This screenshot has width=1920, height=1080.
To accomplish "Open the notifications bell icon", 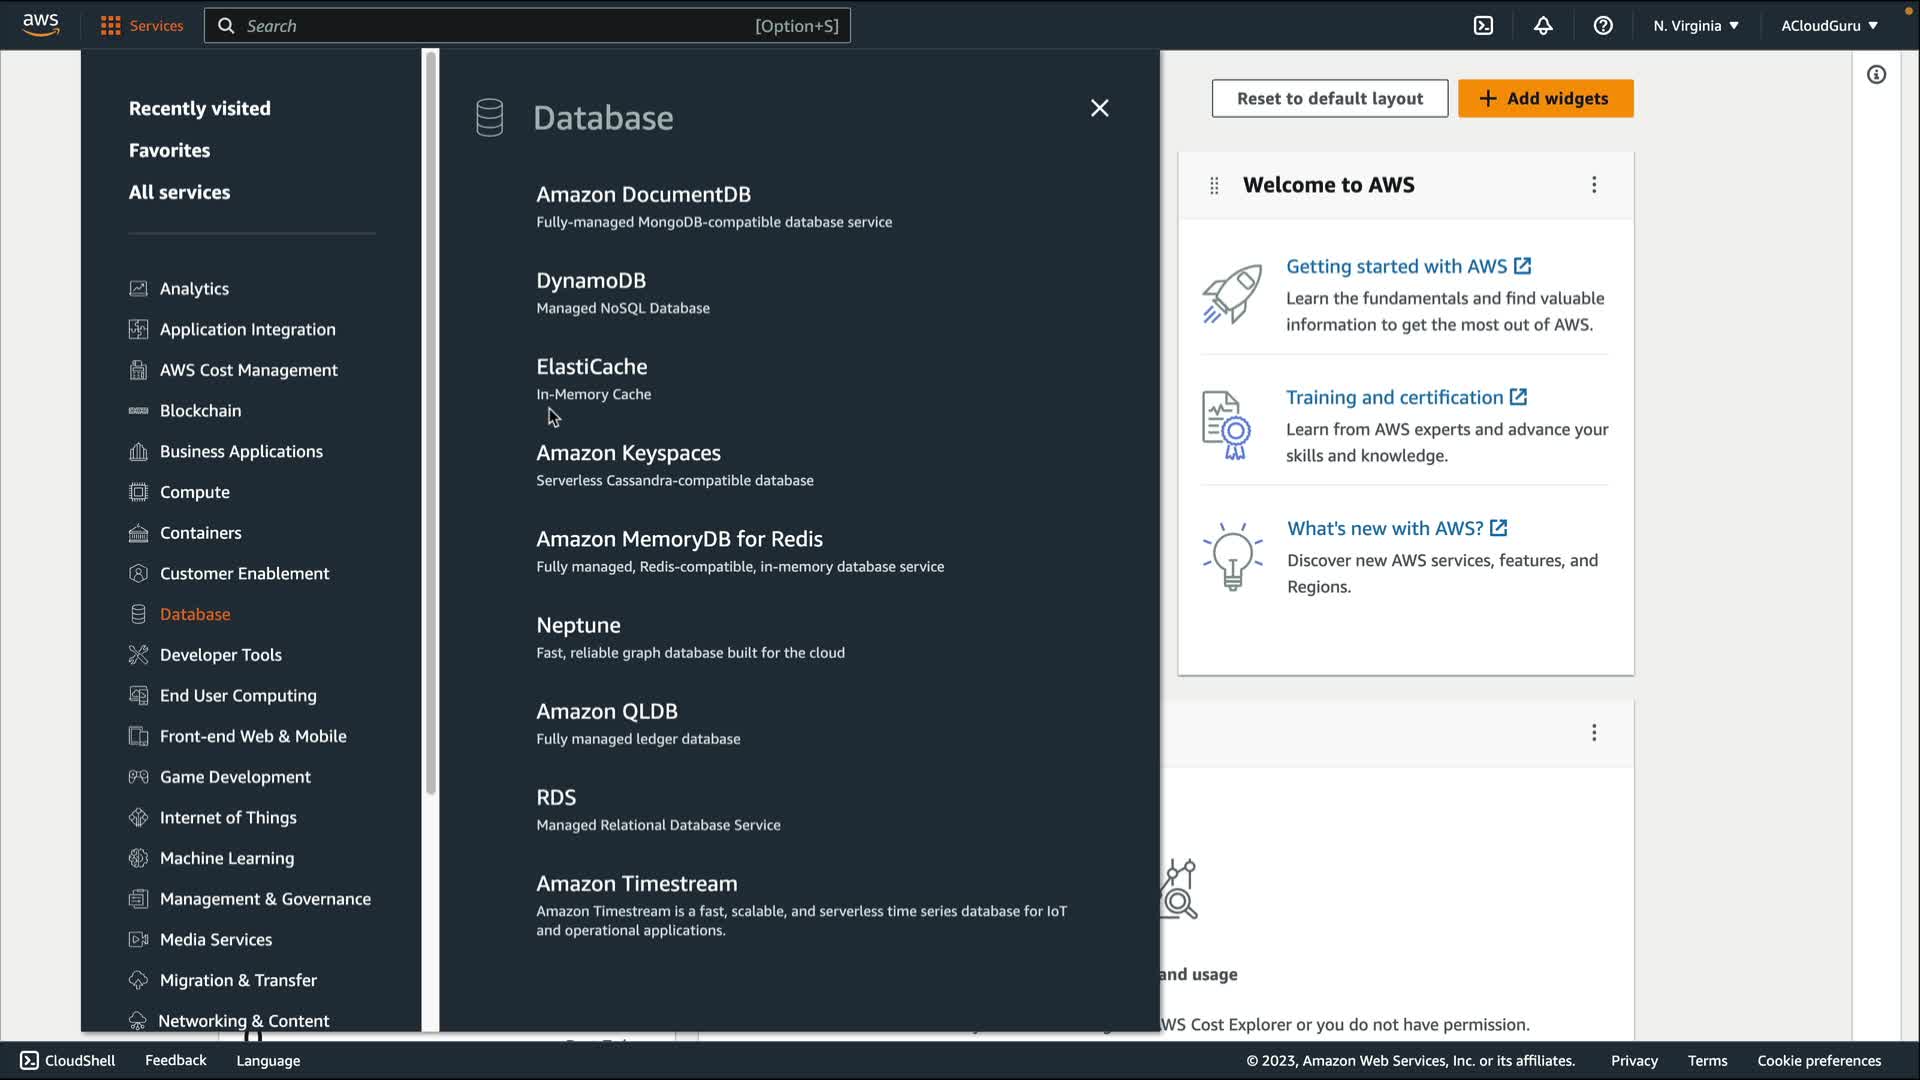I will 1543,26.
